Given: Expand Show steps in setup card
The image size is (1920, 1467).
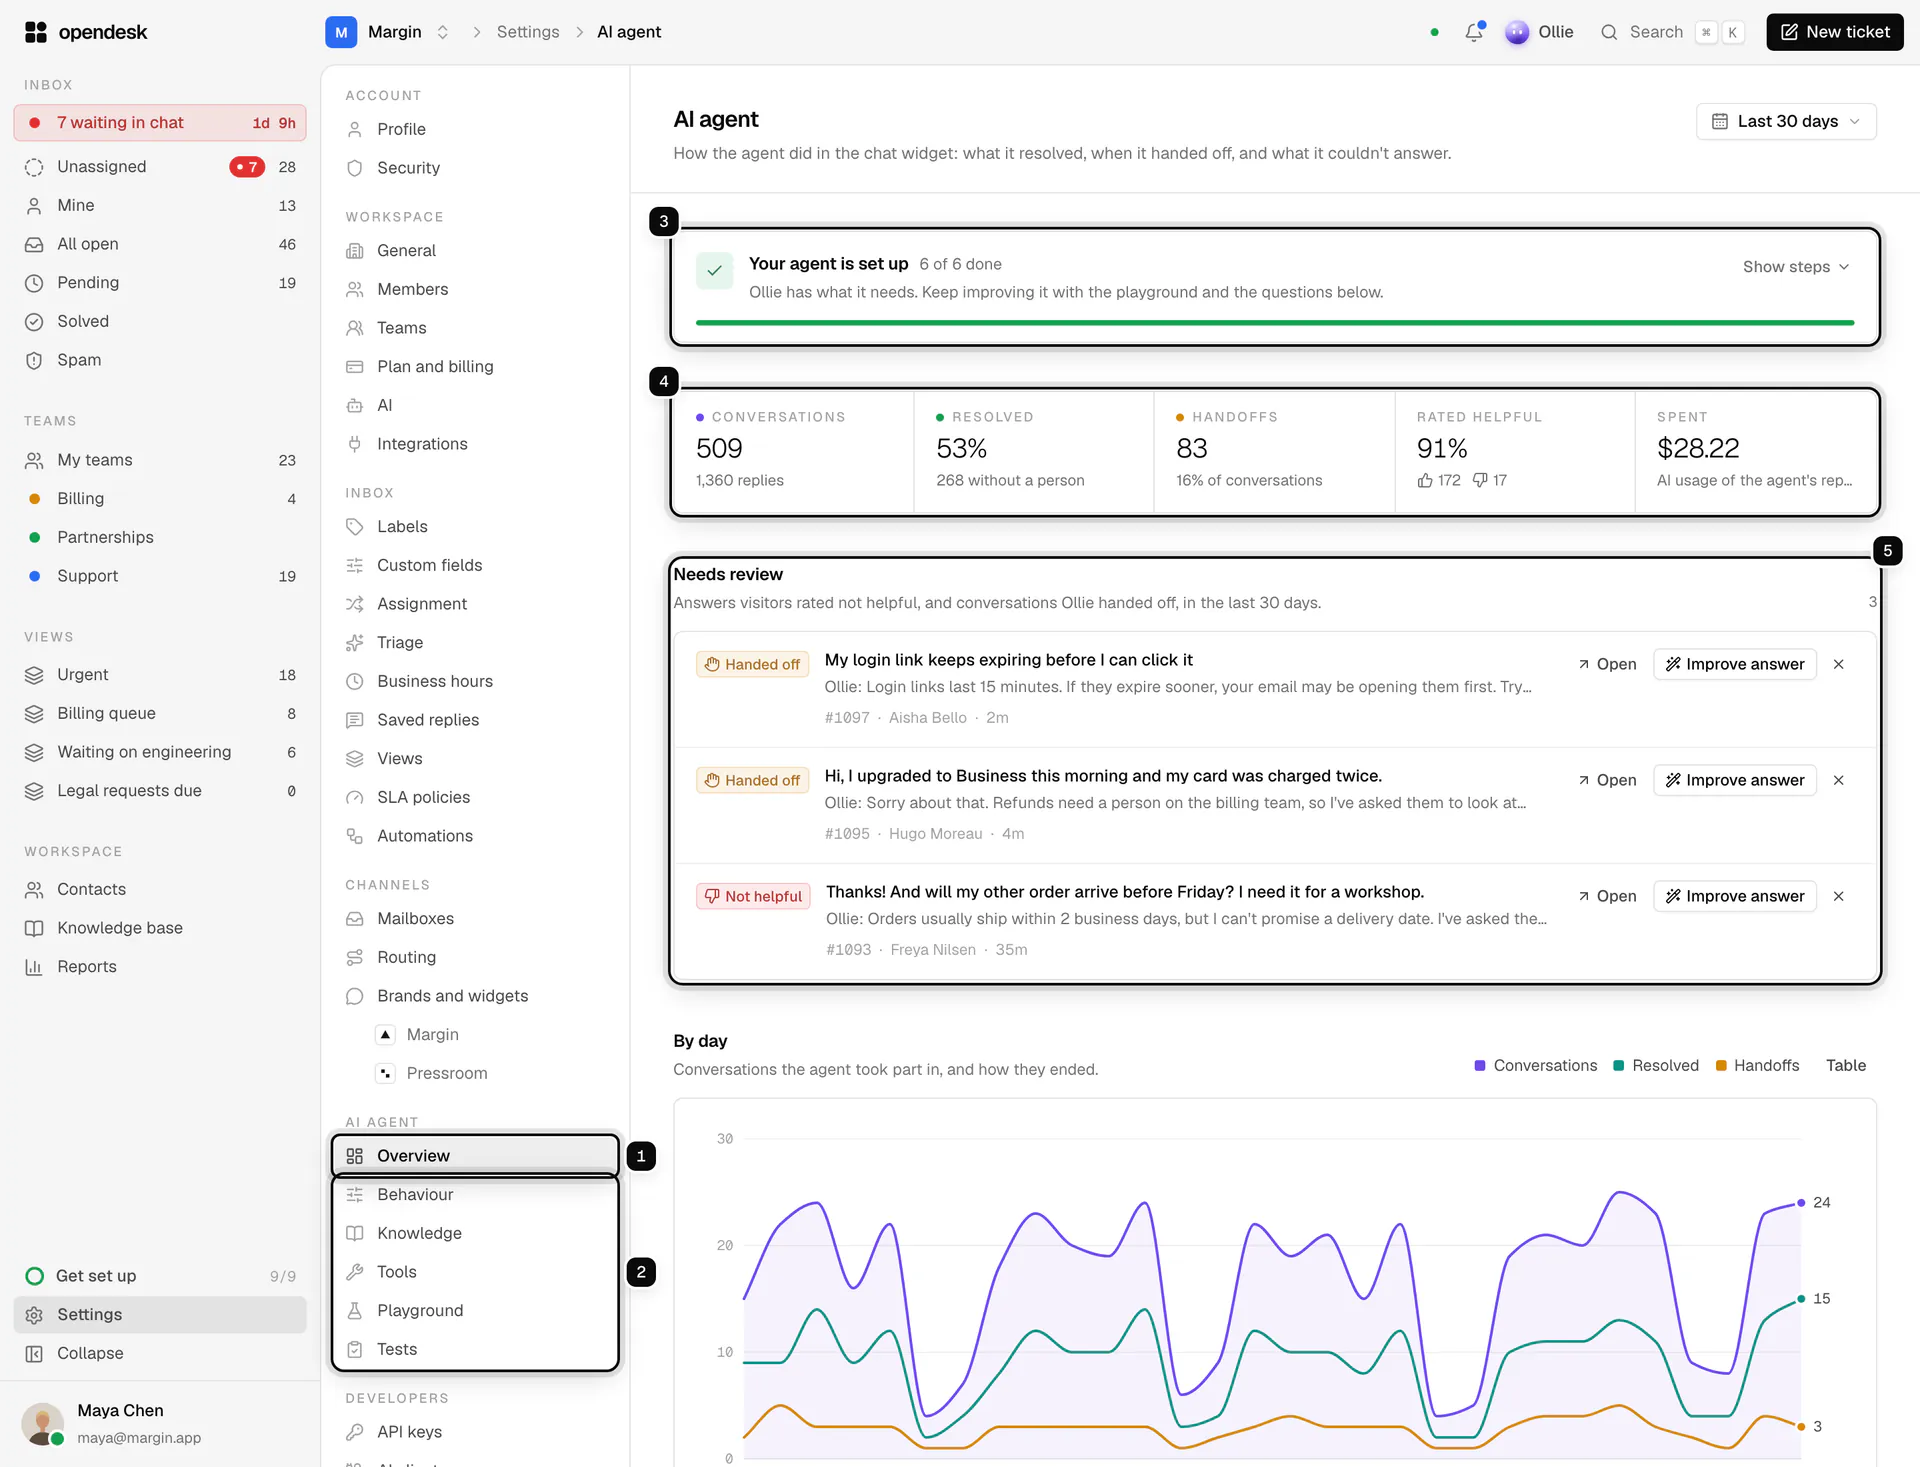Looking at the screenshot, I should click(x=1796, y=267).
